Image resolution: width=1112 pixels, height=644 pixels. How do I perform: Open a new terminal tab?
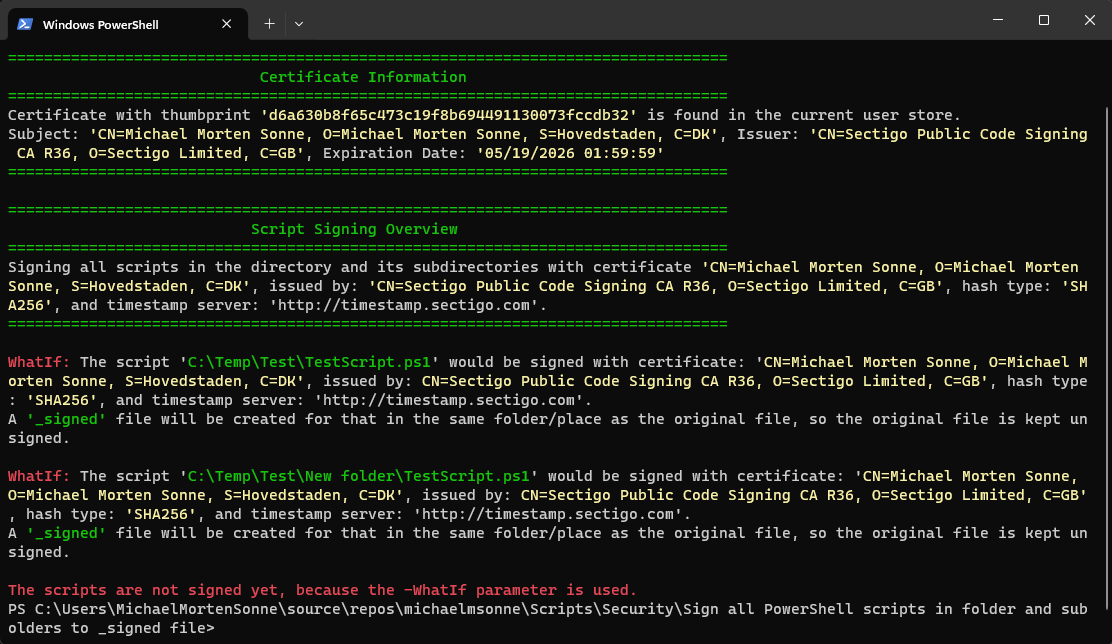[269, 23]
